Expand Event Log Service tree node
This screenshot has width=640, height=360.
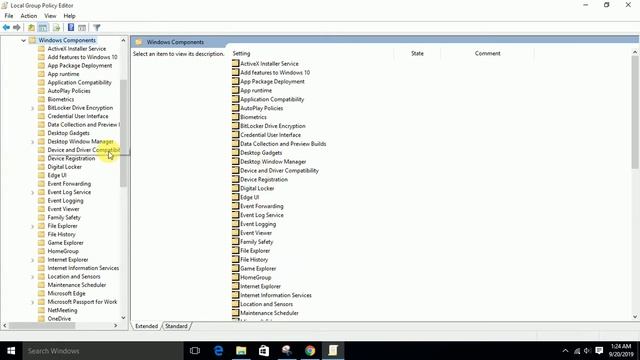pos(33,192)
